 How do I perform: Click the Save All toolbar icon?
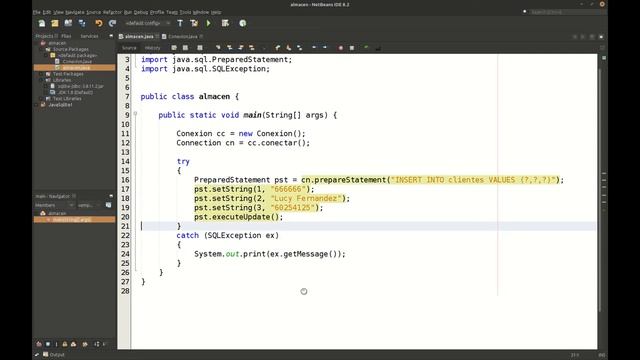click(82, 23)
